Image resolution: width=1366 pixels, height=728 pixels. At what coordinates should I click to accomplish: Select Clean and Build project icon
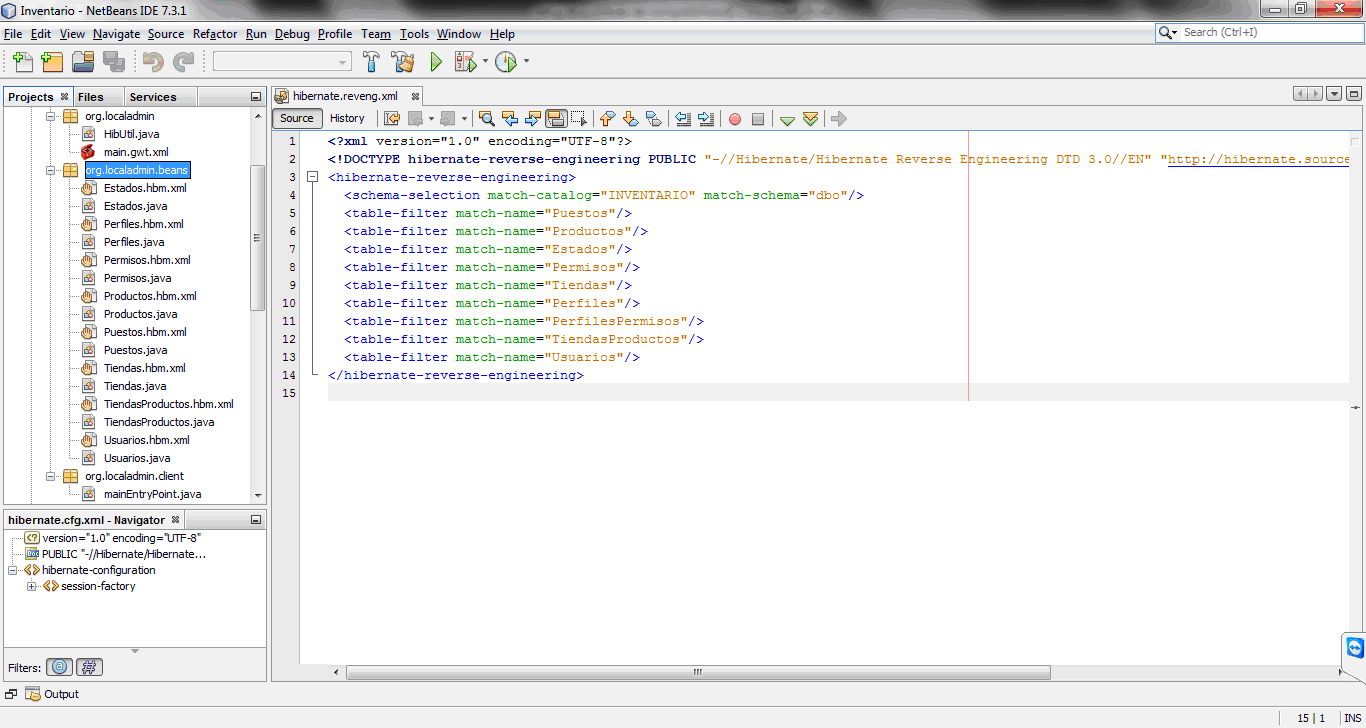(403, 61)
